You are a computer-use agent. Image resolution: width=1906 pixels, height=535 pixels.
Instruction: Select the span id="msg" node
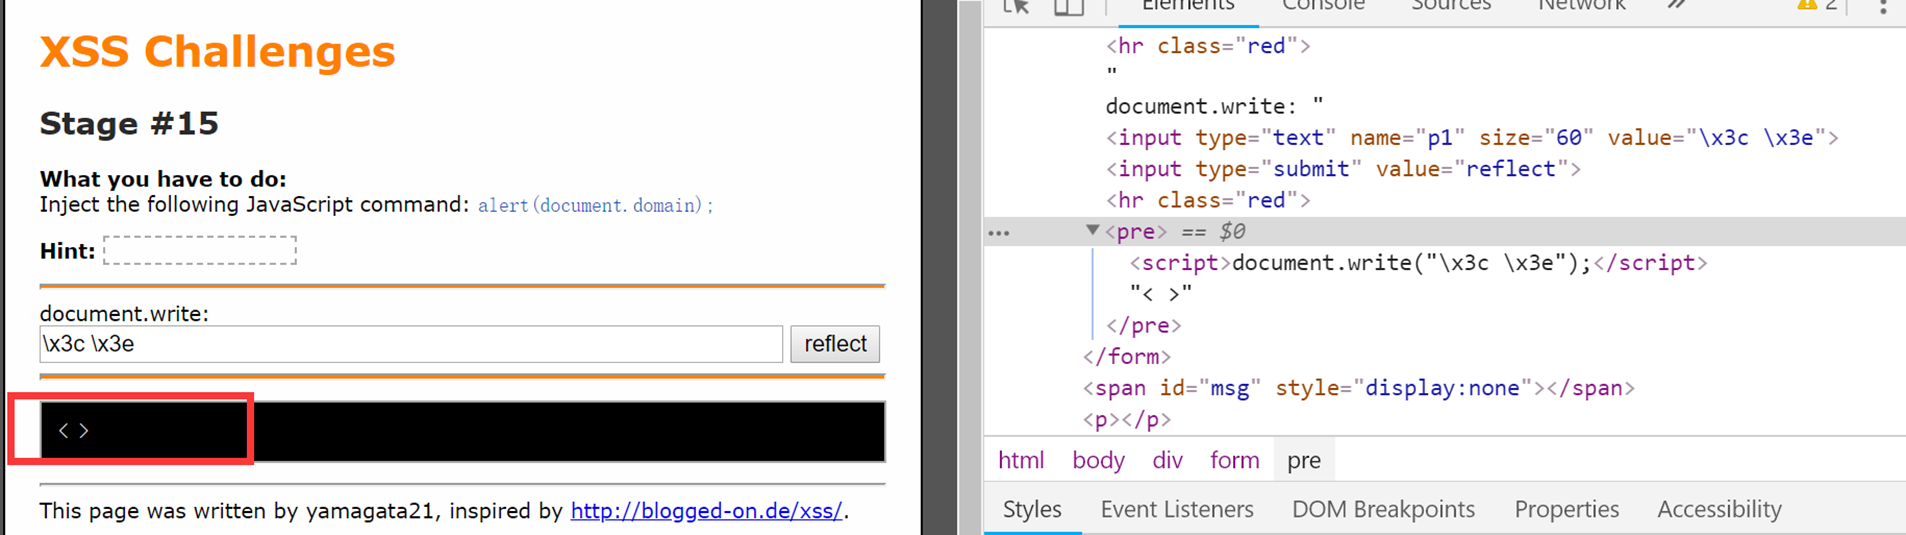click(x=1358, y=388)
